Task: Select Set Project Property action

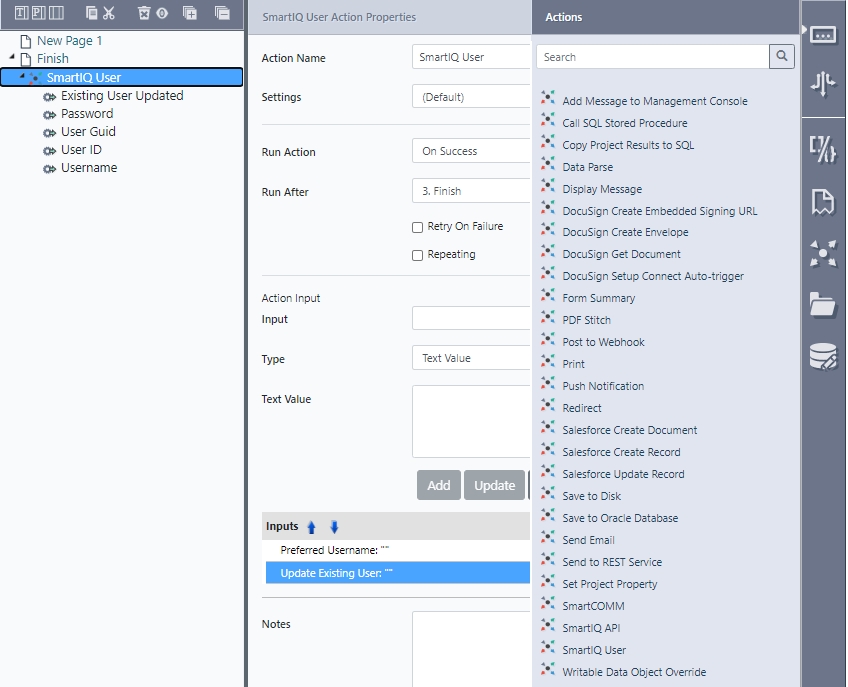Action: click(x=610, y=584)
